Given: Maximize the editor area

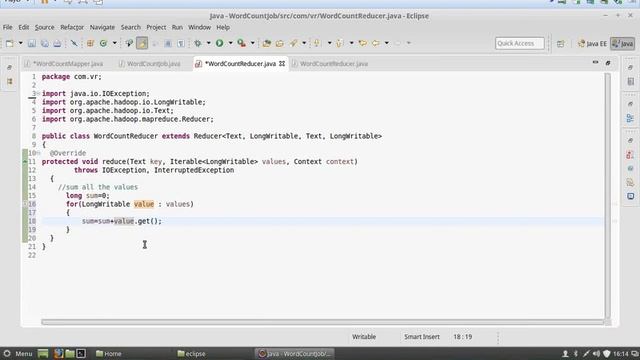Looking at the screenshot, I should pyautogui.click(x=608, y=63).
